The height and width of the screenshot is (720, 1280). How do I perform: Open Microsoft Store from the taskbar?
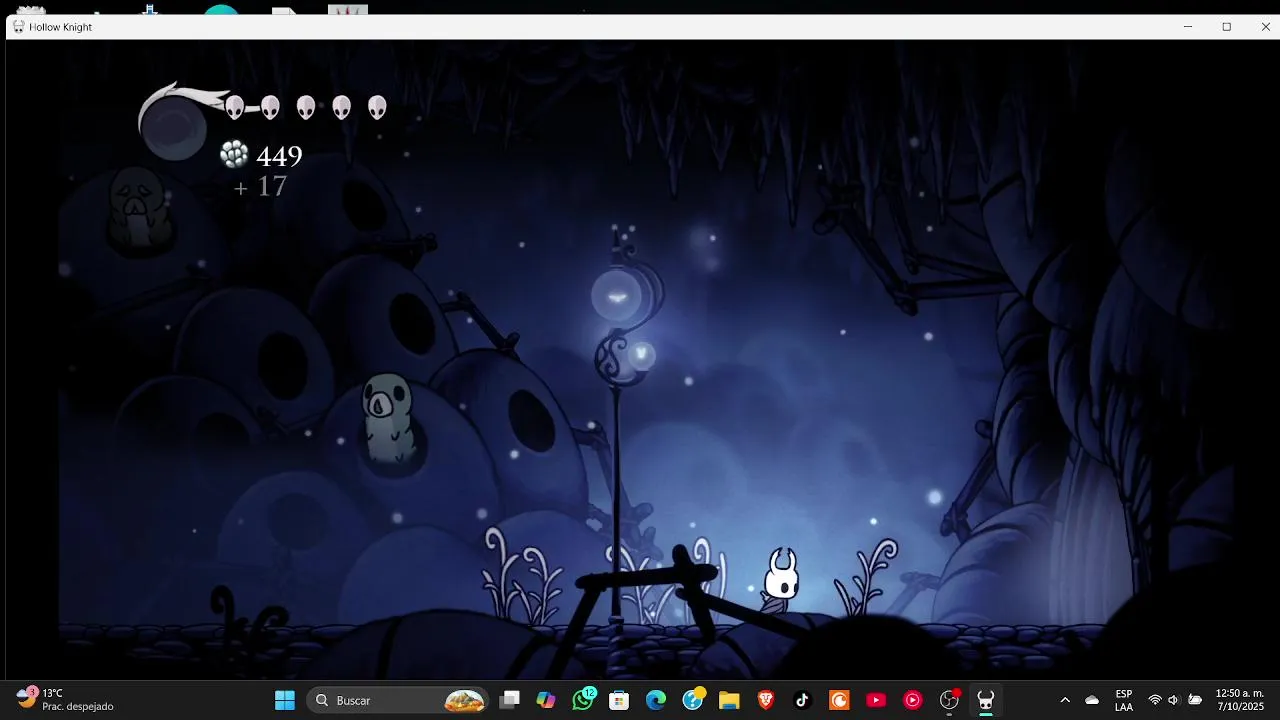(x=619, y=700)
